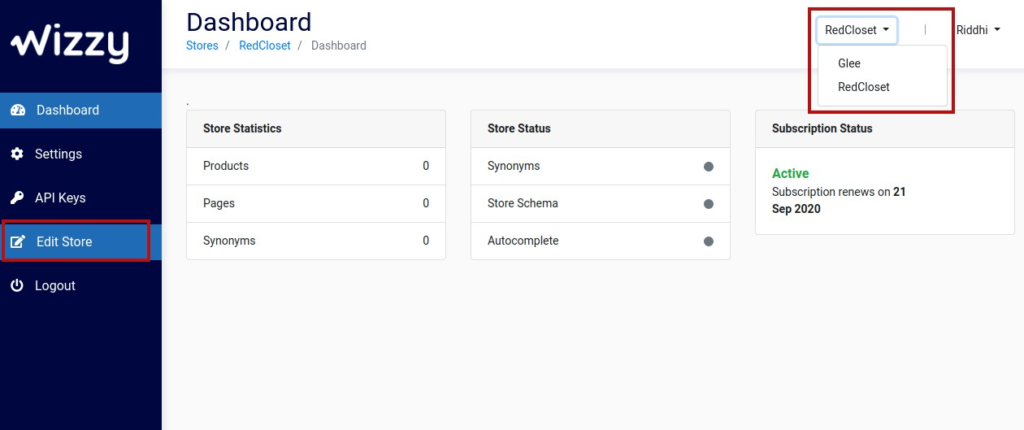Click the Store Schema status dot
Viewport: 1024px width, 430px height.
(709, 204)
